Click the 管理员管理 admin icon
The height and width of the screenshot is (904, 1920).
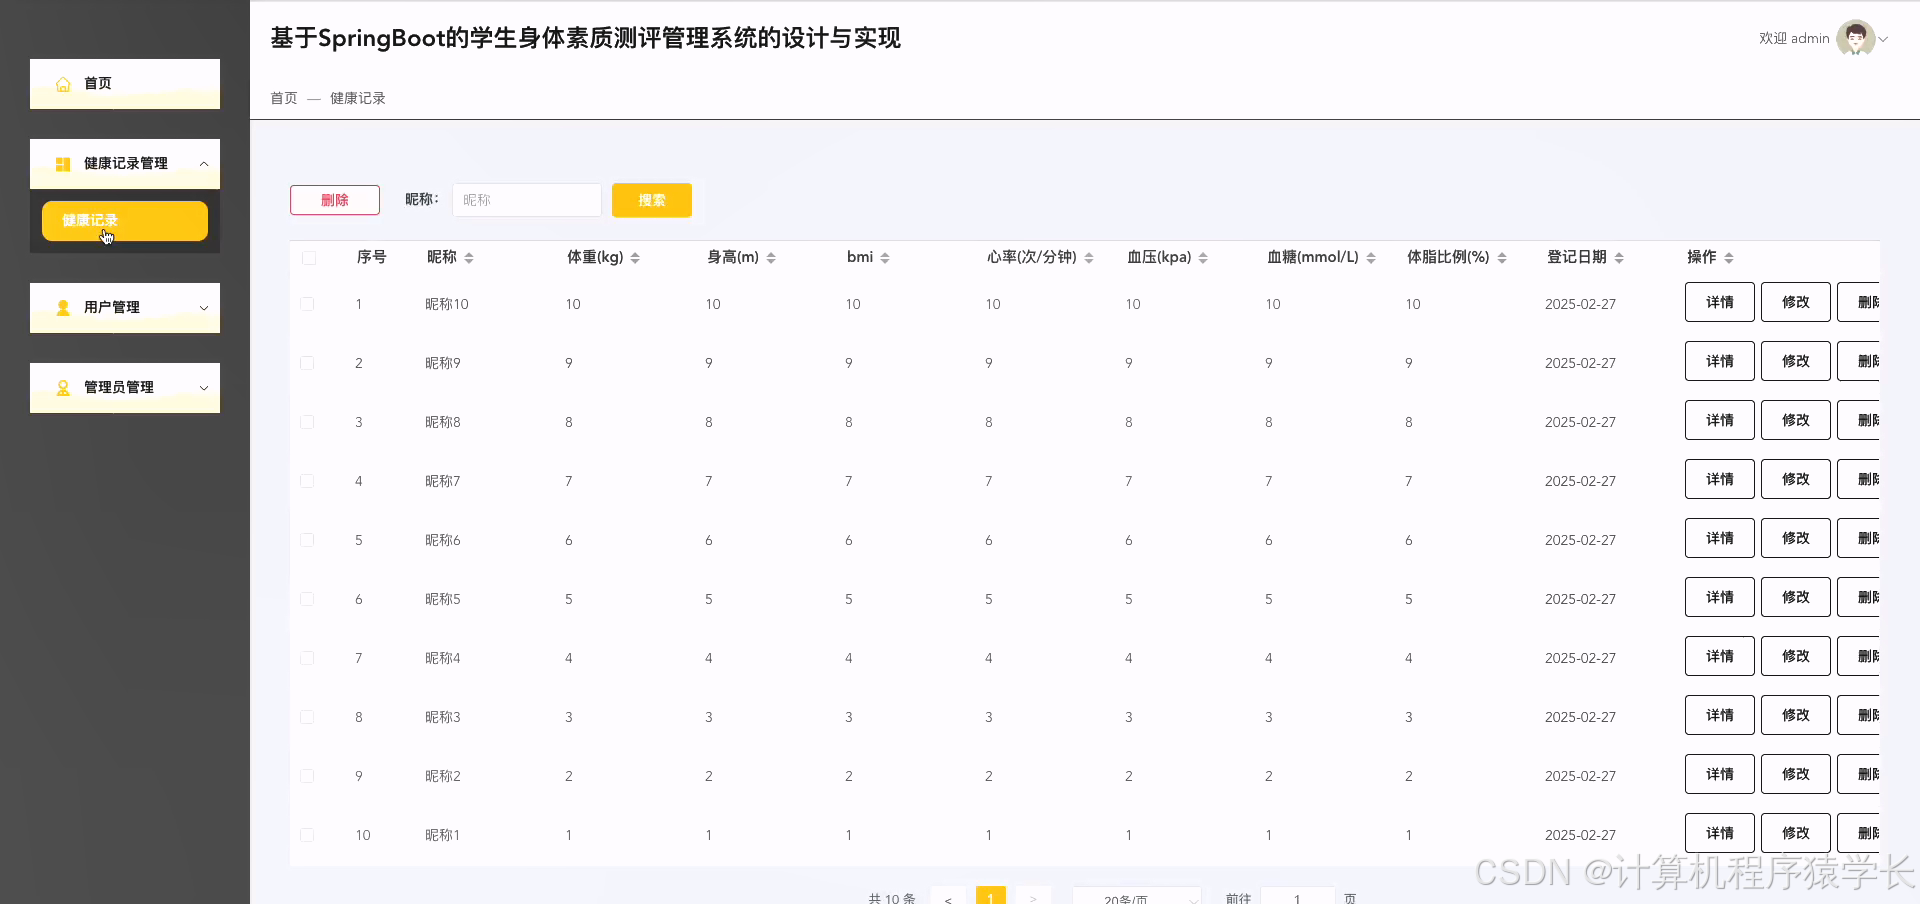point(62,388)
